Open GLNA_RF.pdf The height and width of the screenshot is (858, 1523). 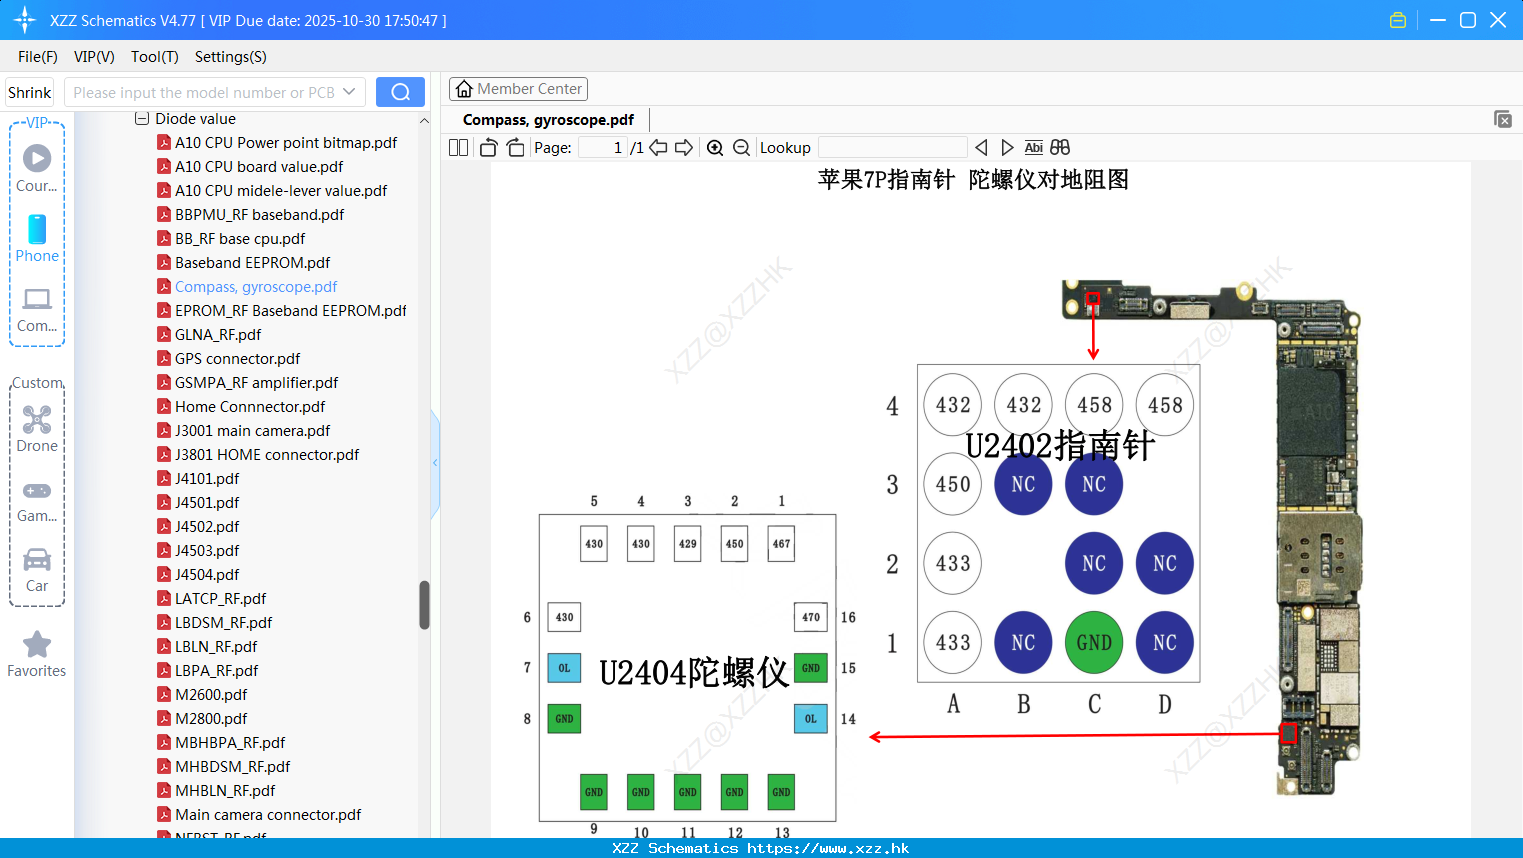[x=218, y=335]
